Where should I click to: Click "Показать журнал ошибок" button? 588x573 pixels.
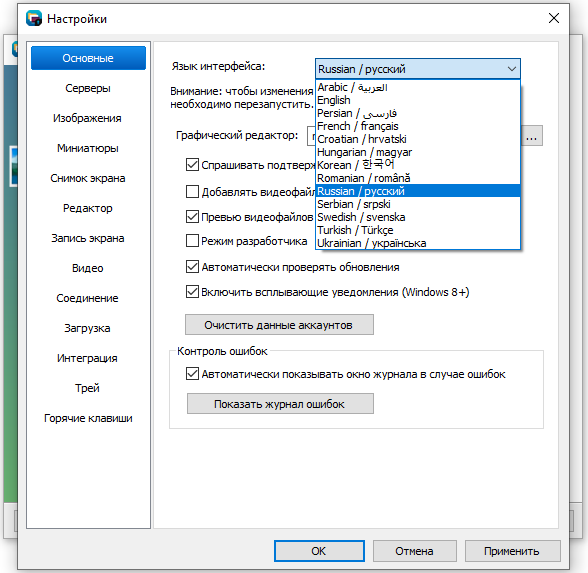(x=280, y=404)
